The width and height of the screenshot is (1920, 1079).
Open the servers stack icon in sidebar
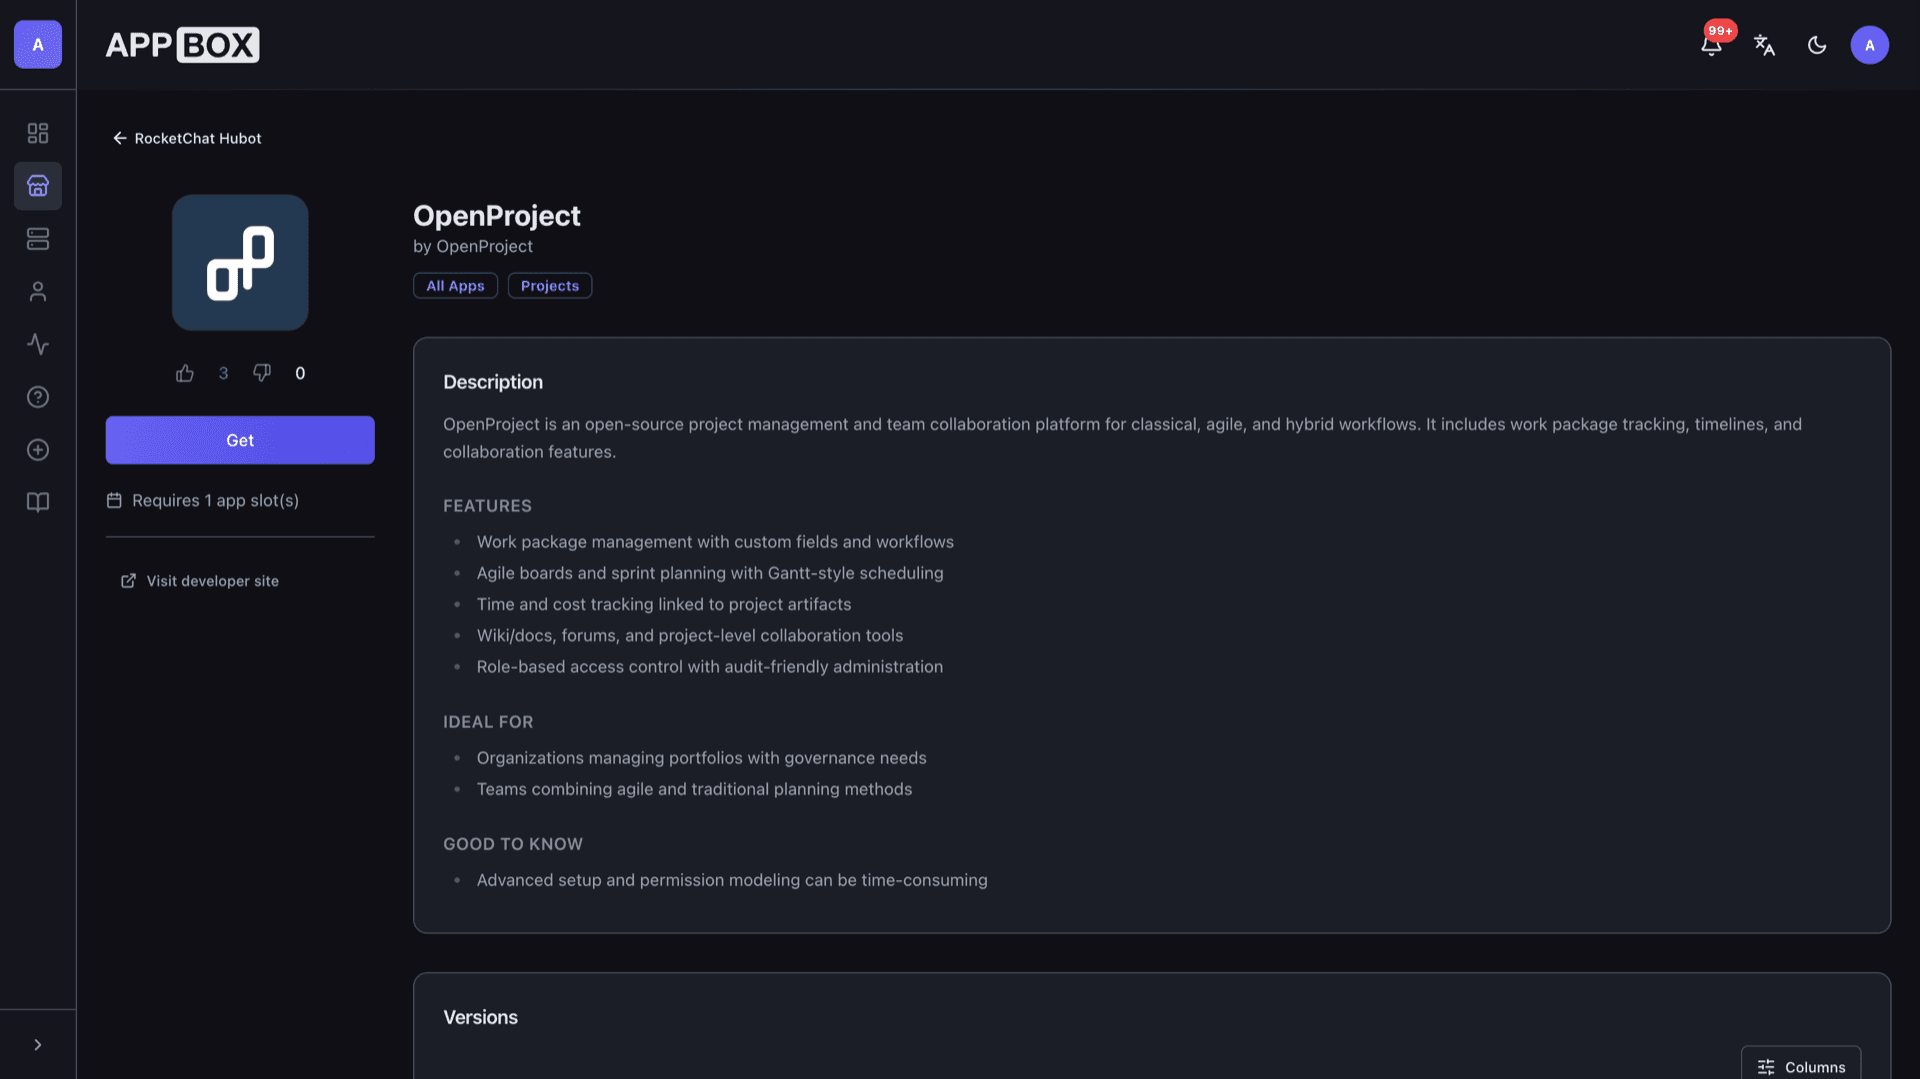[x=38, y=239]
